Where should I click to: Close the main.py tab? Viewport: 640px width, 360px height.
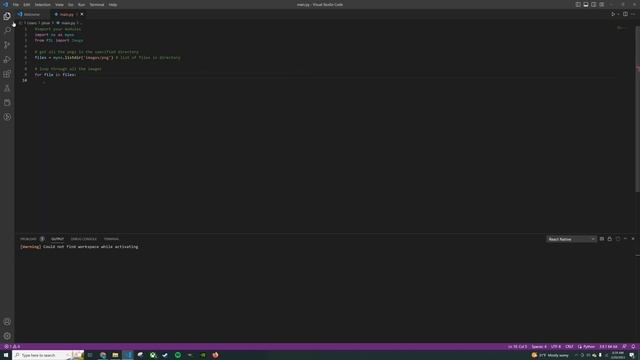[x=82, y=14]
